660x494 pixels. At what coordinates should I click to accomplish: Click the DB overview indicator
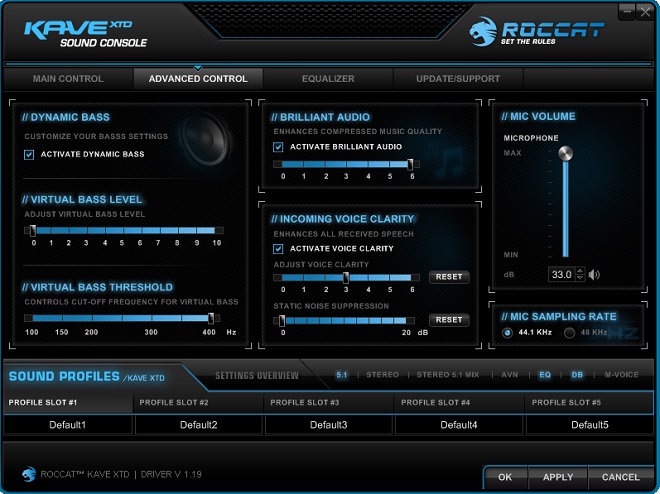[x=577, y=374]
